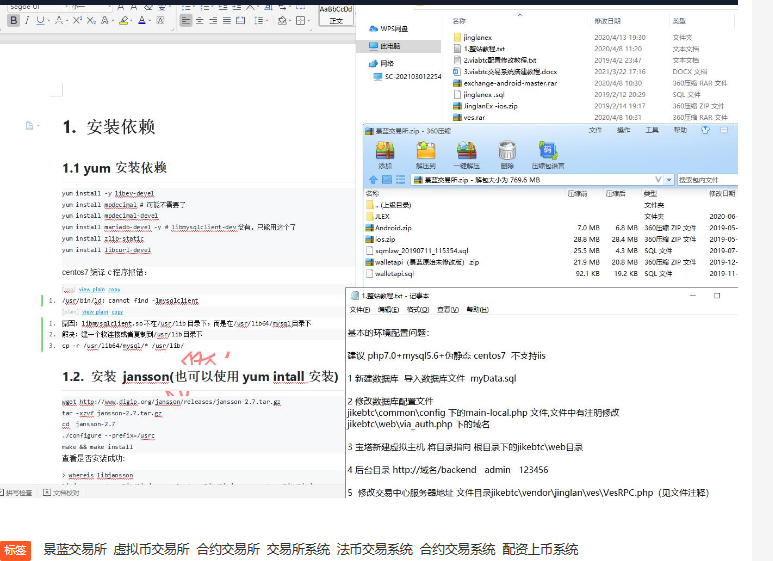Click the 景蓝交易所 tag link
The image size is (773, 561).
point(75,549)
